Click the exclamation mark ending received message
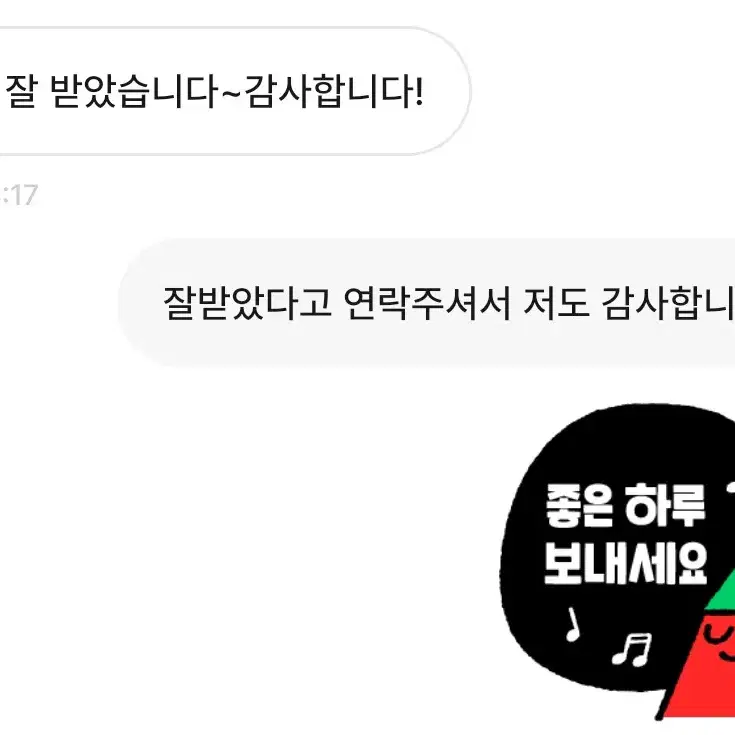 coord(419,92)
